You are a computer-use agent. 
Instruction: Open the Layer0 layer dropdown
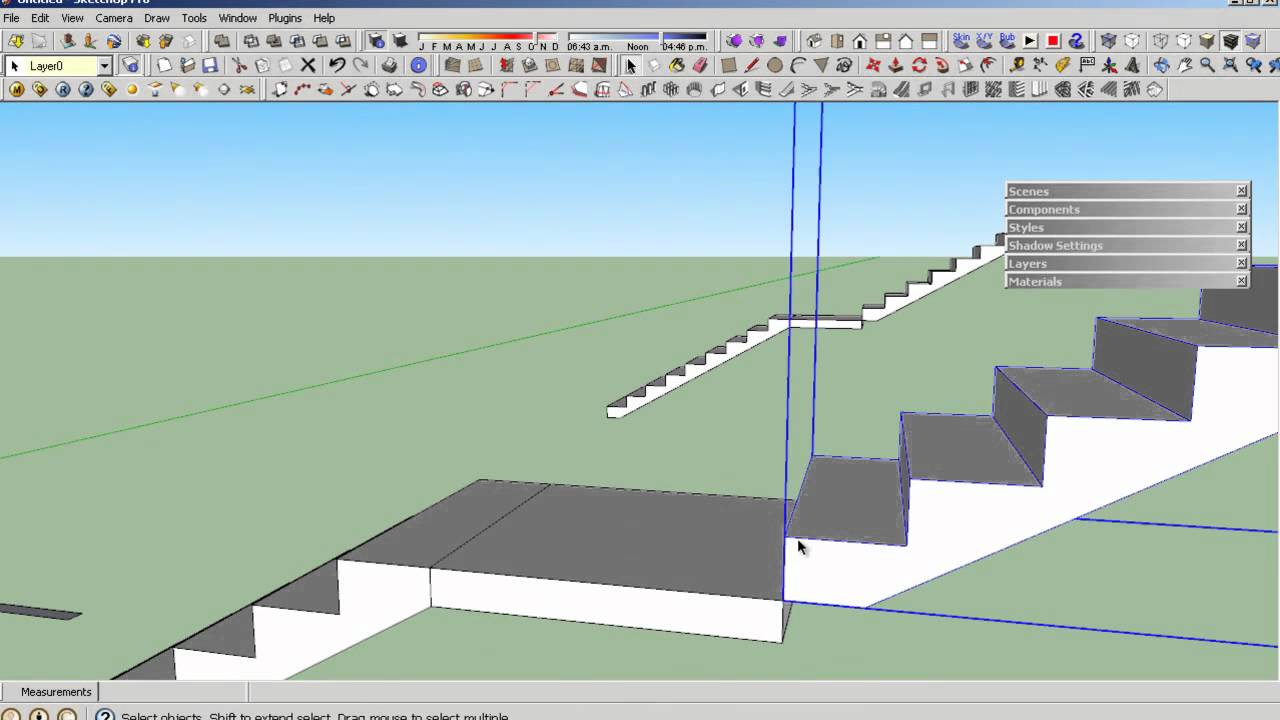[x=104, y=66]
